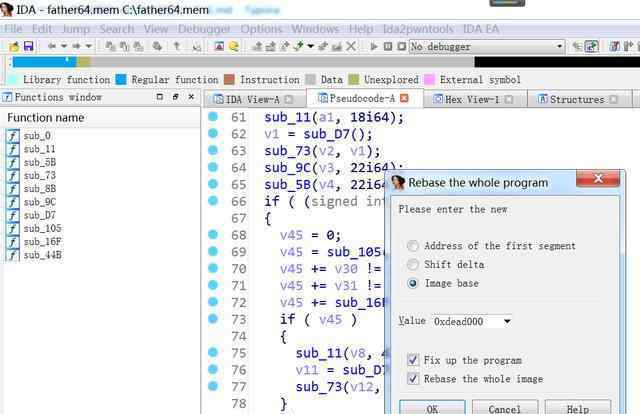Image resolution: width=640 pixels, height=414 pixels.
Task: Click the Regular function blue legend swatch
Action: (121, 79)
